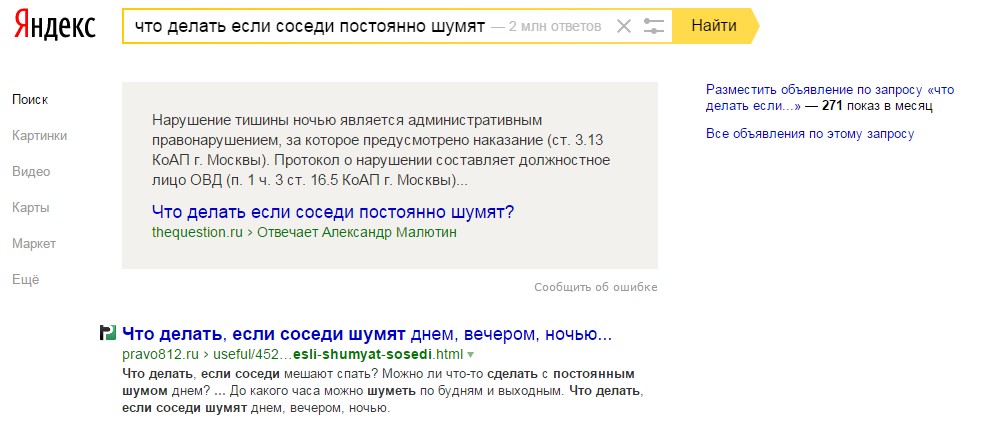This screenshot has height=429, width=994.
Task: Select the Поиск tab in sidebar
Action: (x=30, y=99)
